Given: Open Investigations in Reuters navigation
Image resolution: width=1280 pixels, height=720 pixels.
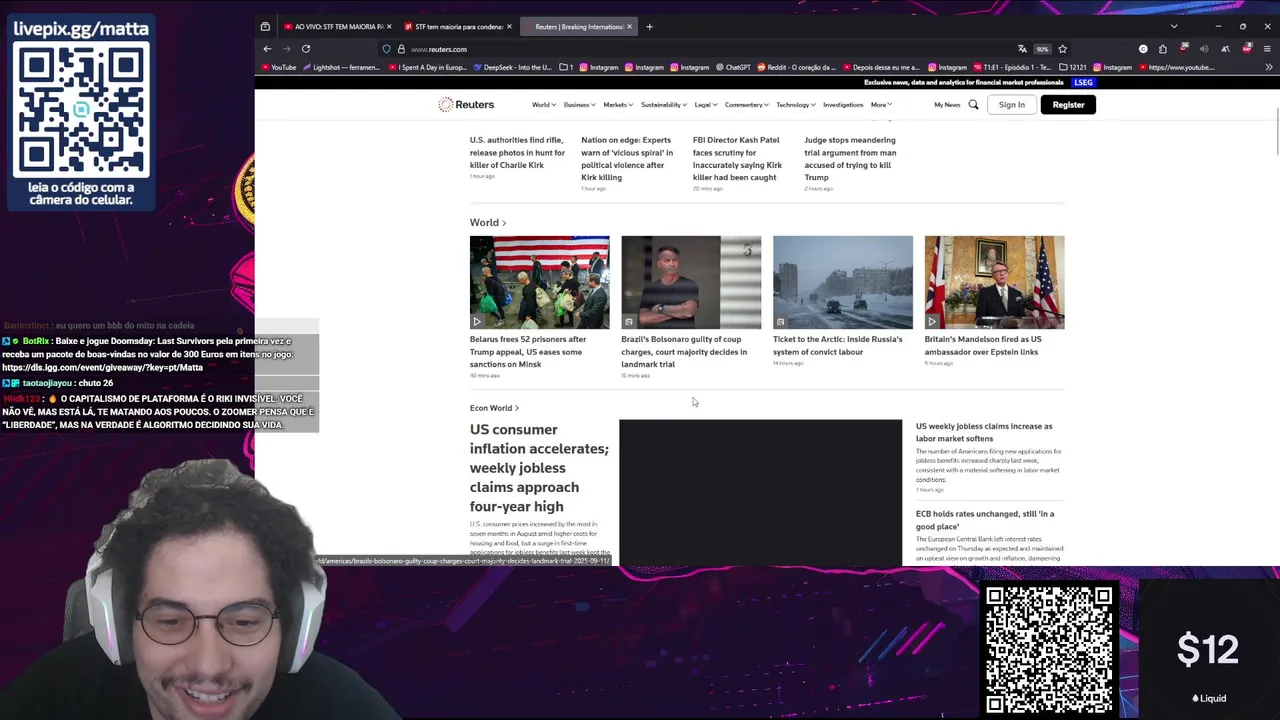Looking at the screenshot, I should tap(843, 104).
